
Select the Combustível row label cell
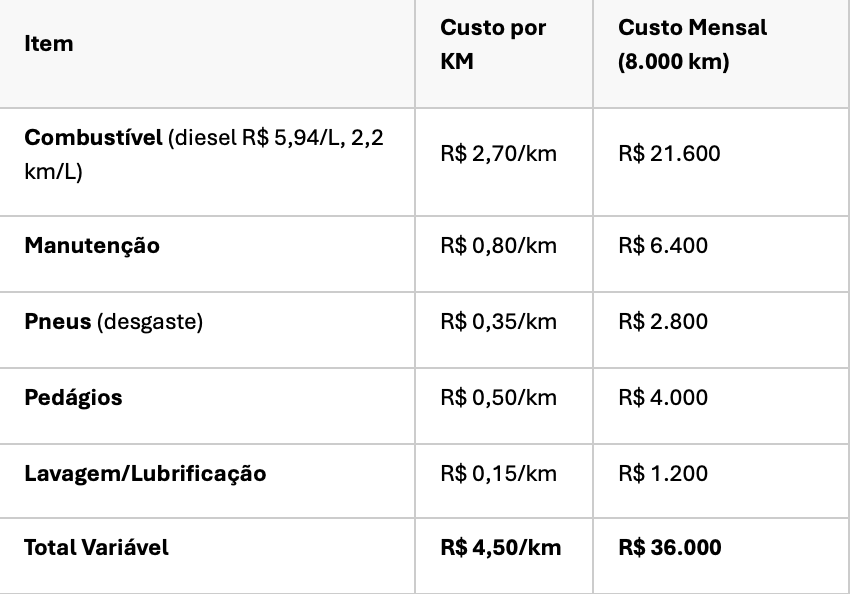204,154
